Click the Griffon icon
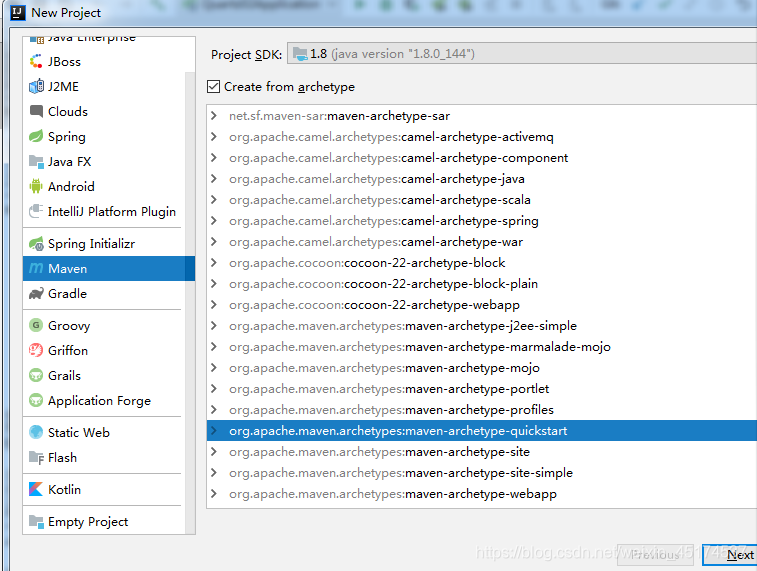 coord(36,350)
